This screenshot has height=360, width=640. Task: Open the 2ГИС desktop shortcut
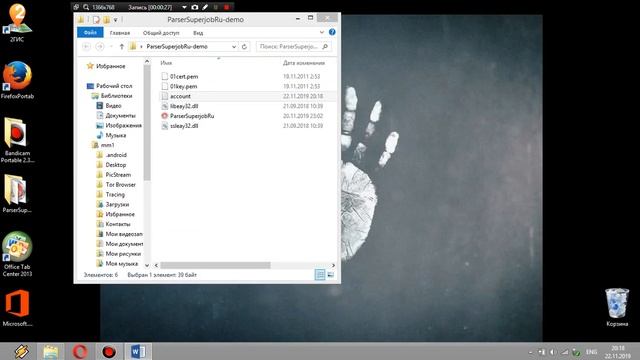[x=17, y=23]
